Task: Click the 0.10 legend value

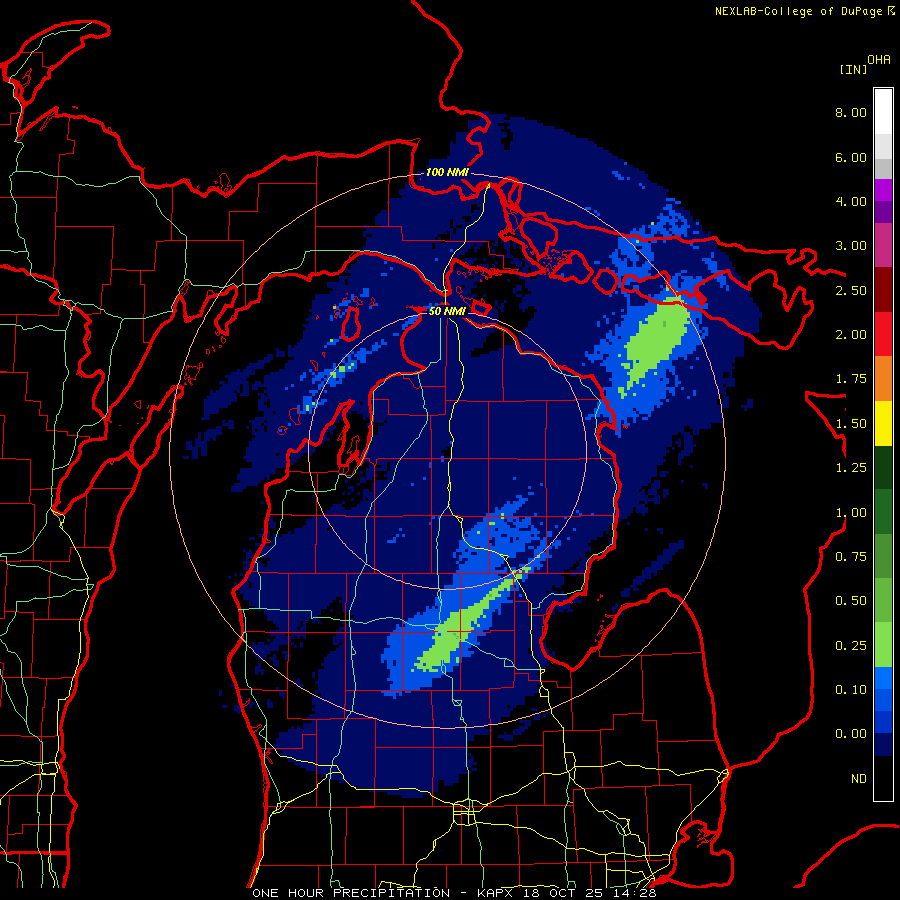Action: [851, 690]
